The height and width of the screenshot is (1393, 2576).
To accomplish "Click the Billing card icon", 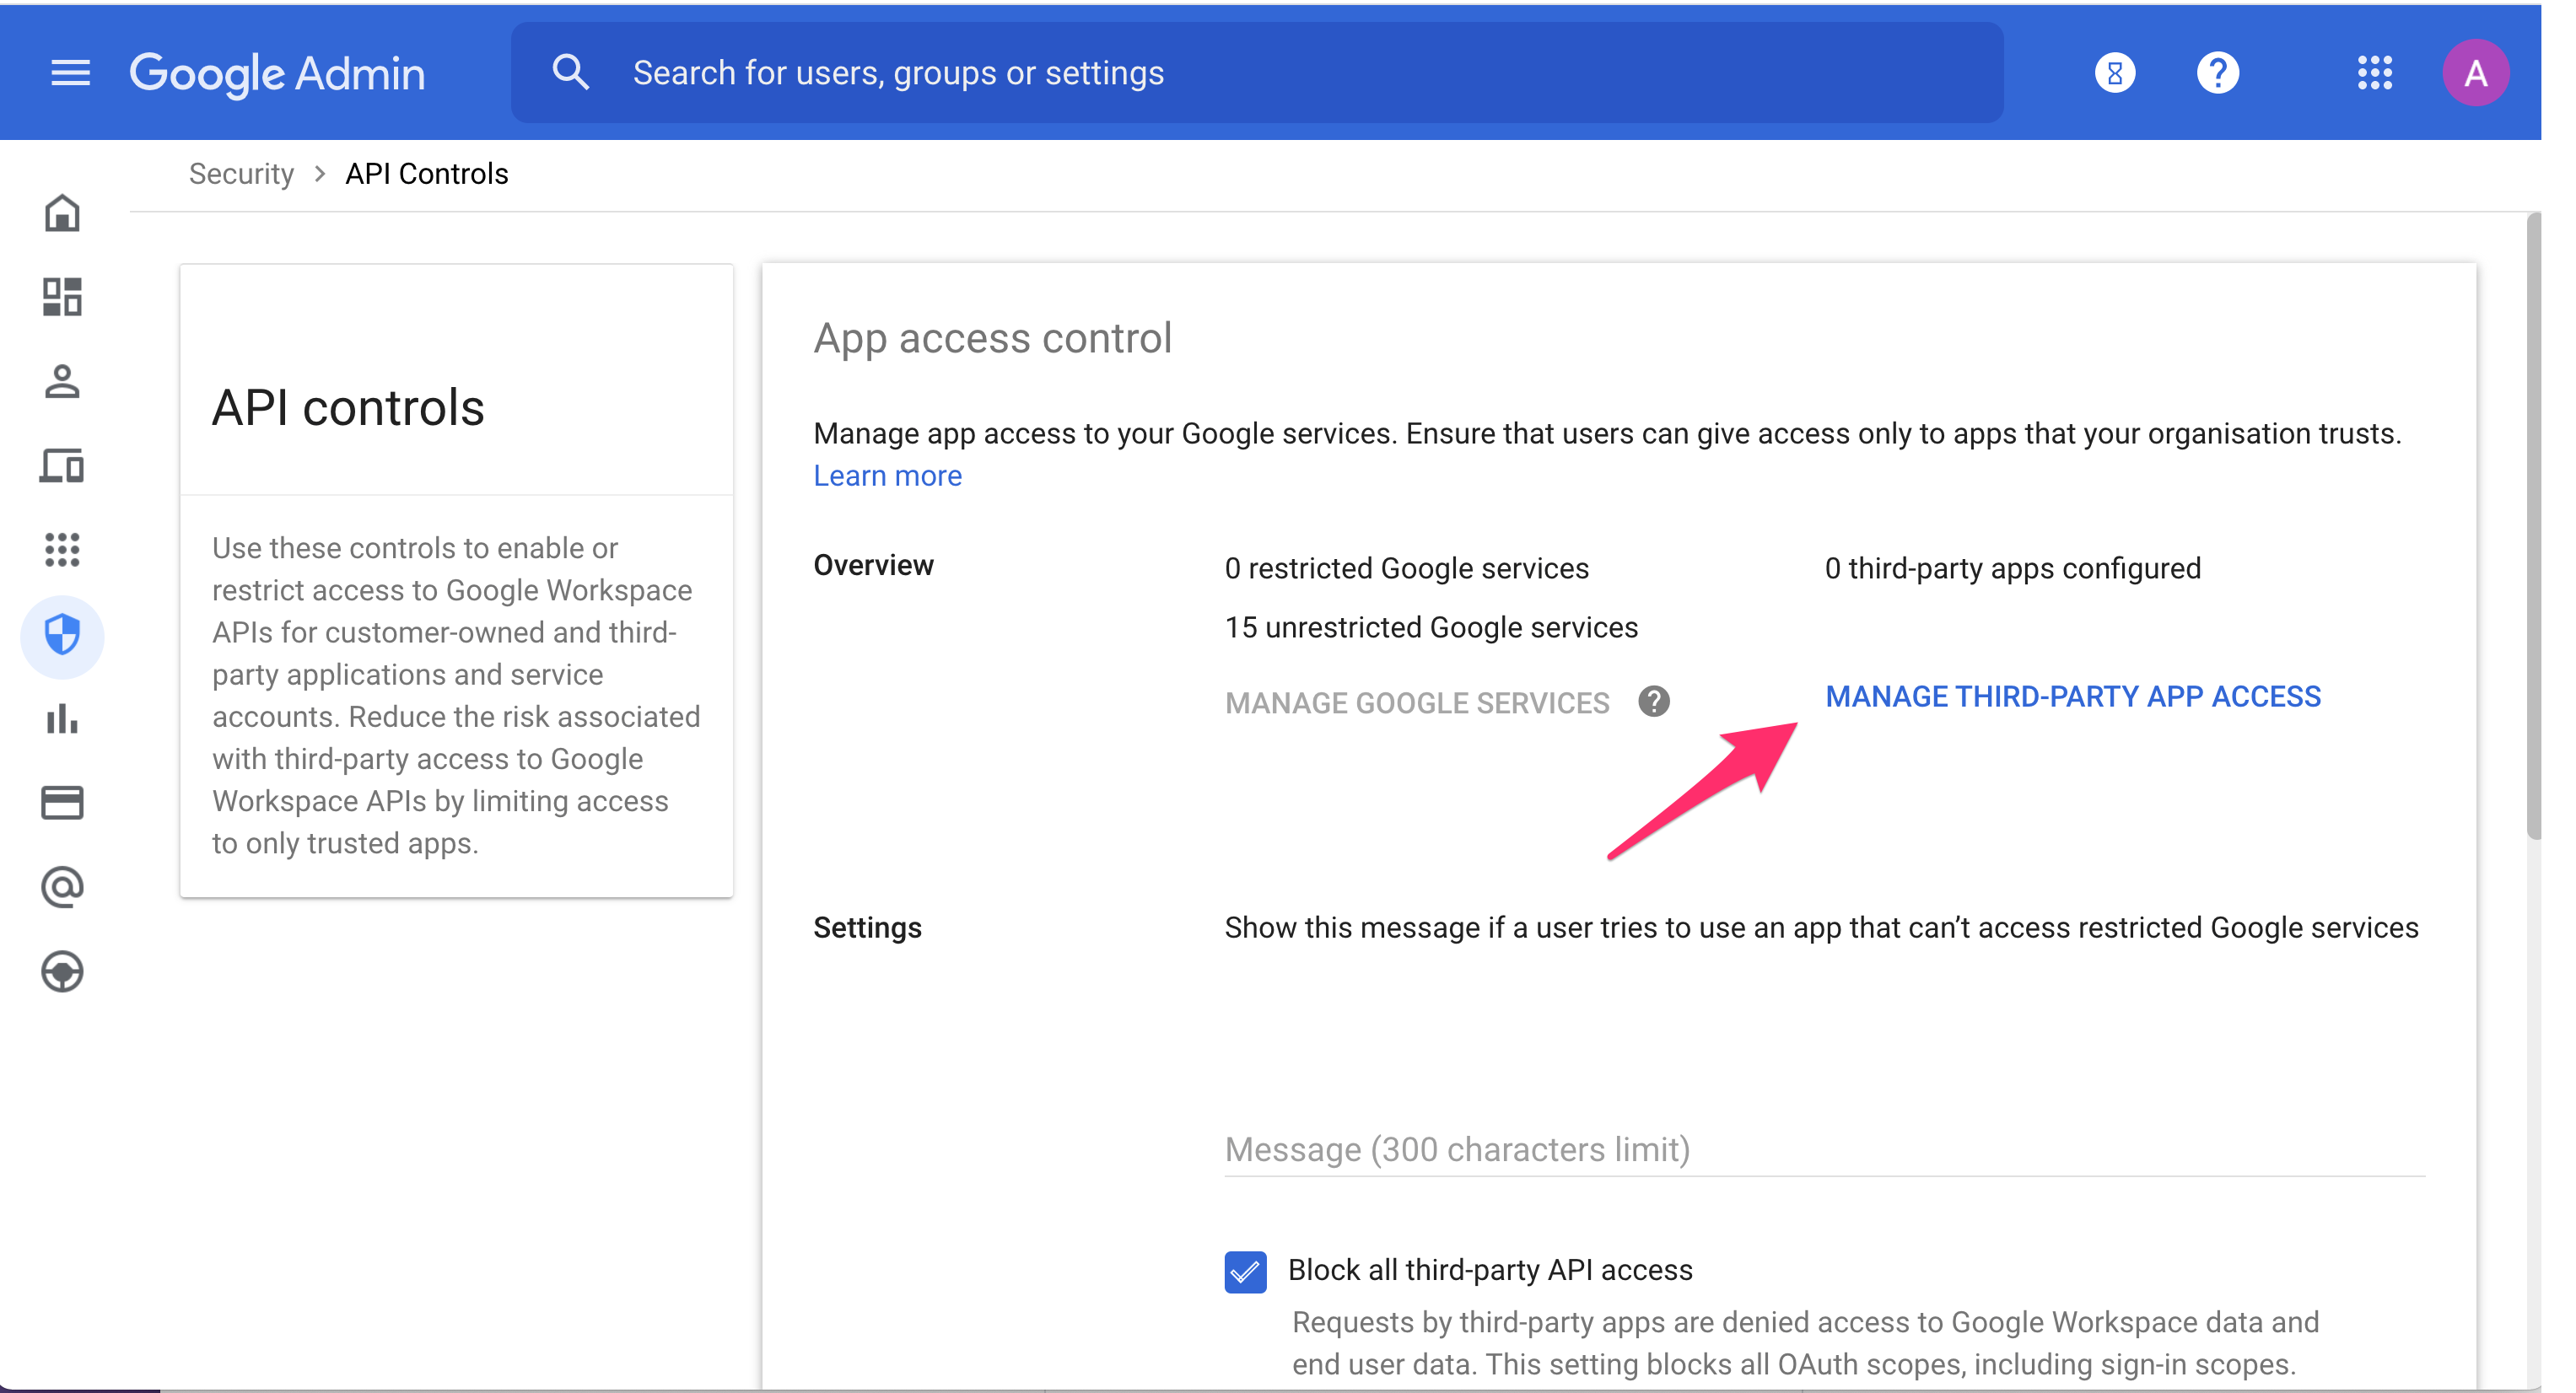I will point(62,803).
